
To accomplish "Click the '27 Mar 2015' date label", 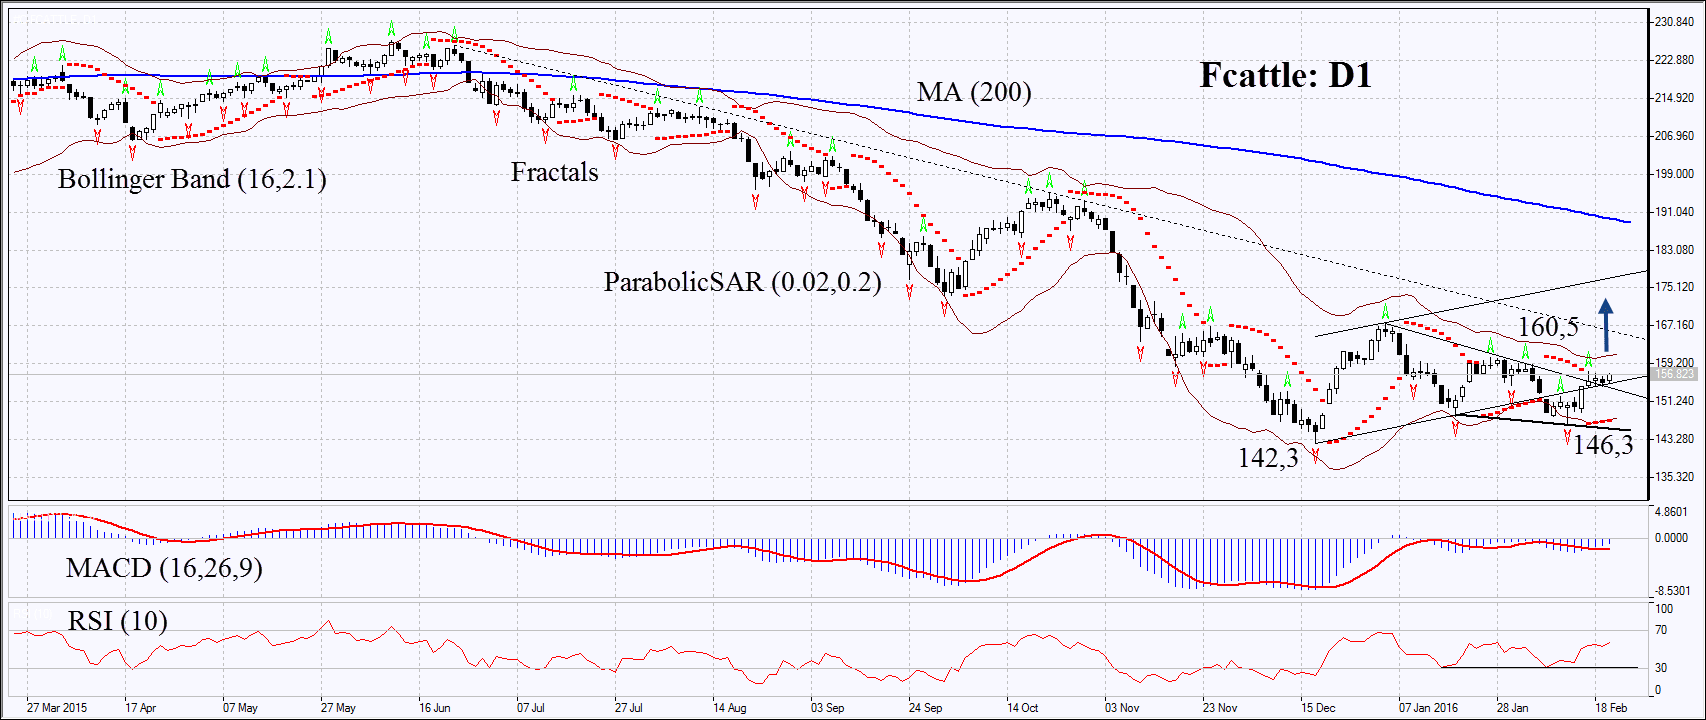I will coord(57,708).
